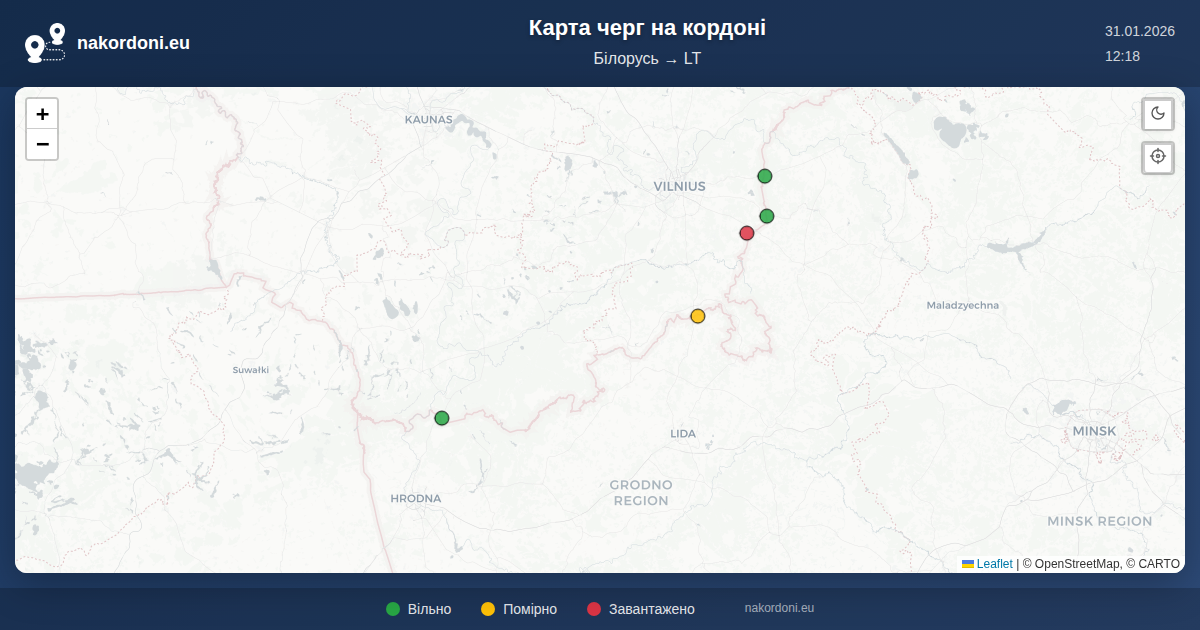Zoom in on the map
Image resolution: width=1200 pixels, height=630 pixels.
(x=42, y=114)
